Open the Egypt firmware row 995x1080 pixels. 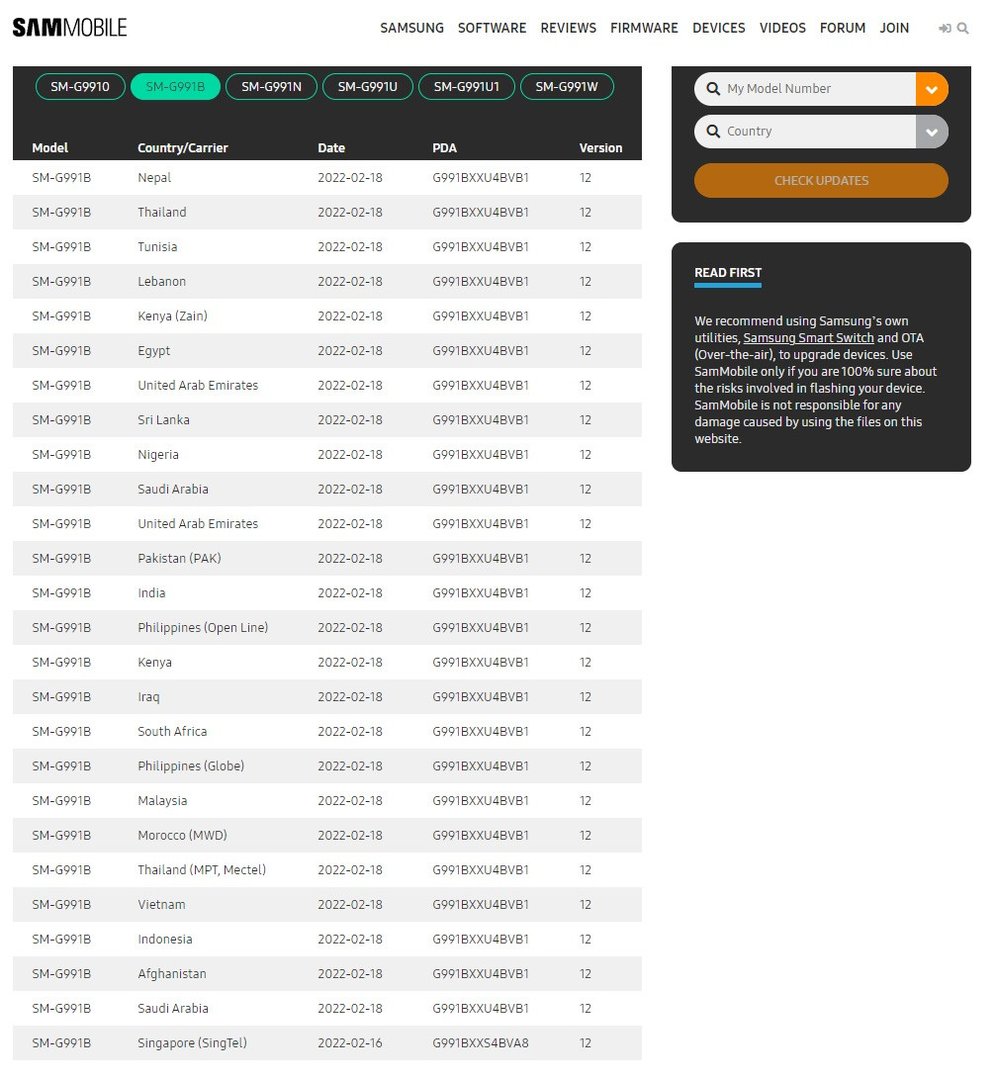(x=327, y=351)
